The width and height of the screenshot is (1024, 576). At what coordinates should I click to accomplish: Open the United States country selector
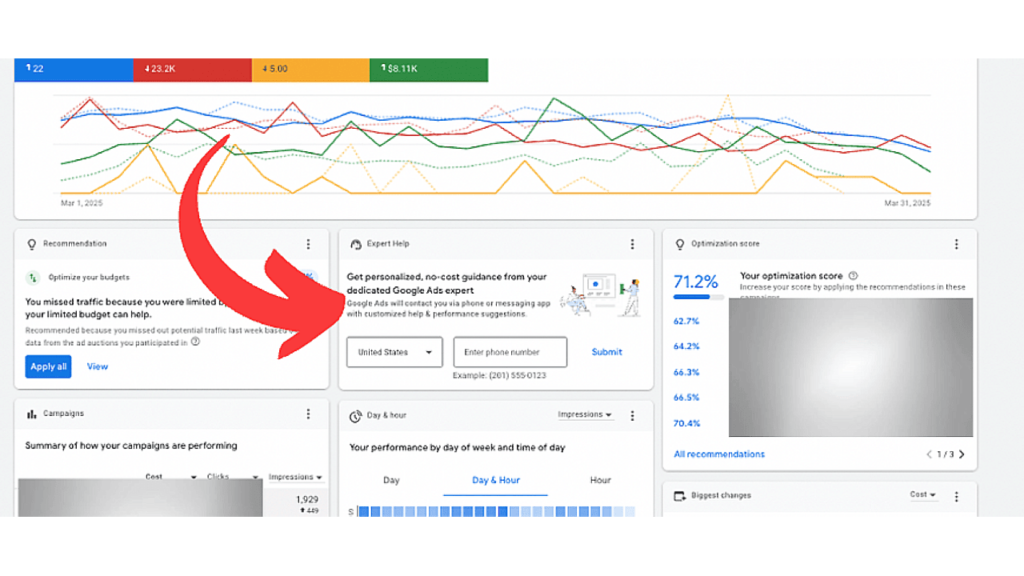pyautogui.click(x=394, y=352)
